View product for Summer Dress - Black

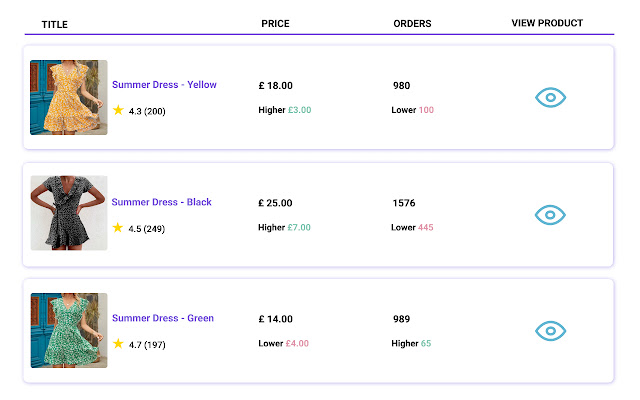pyautogui.click(x=551, y=214)
